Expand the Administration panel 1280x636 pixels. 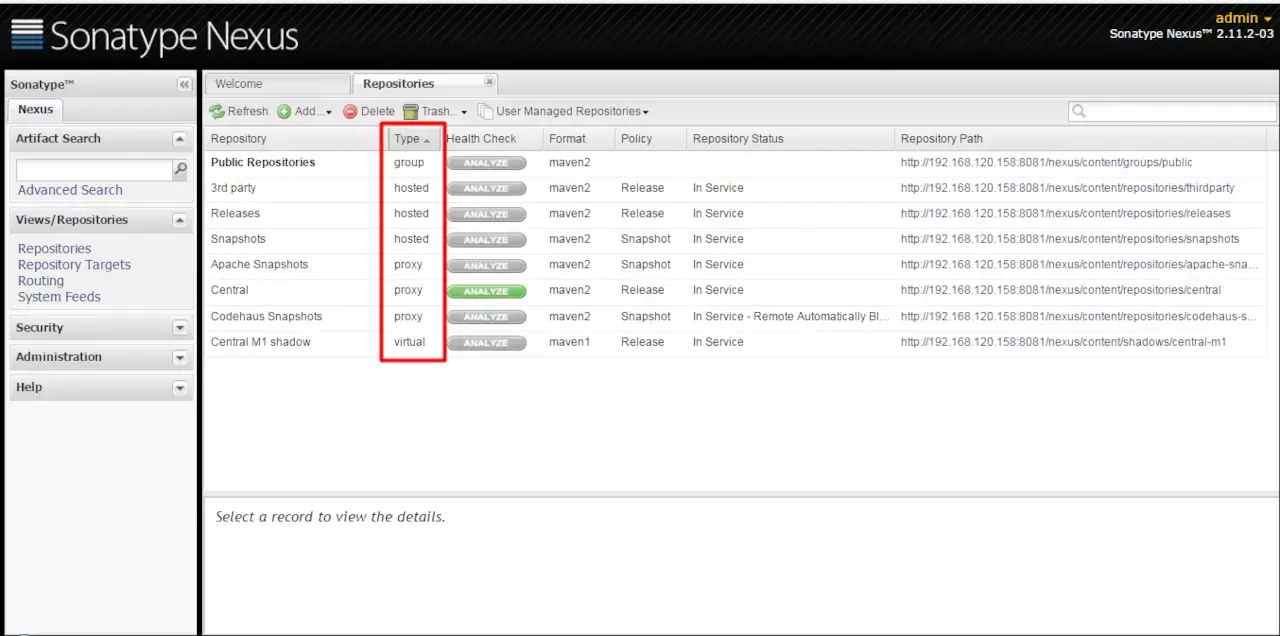(180, 357)
